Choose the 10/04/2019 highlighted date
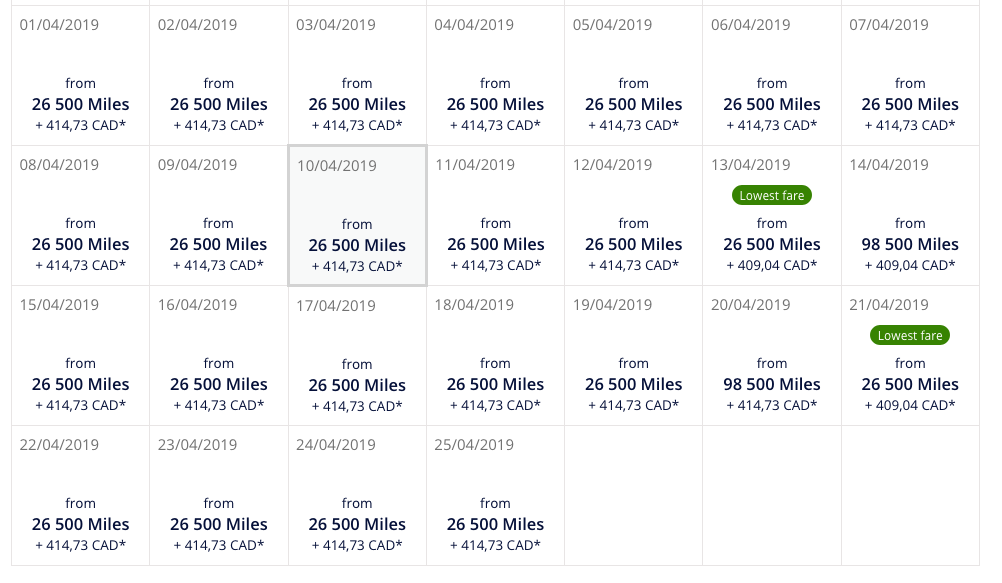1002x583 pixels. click(357, 215)
